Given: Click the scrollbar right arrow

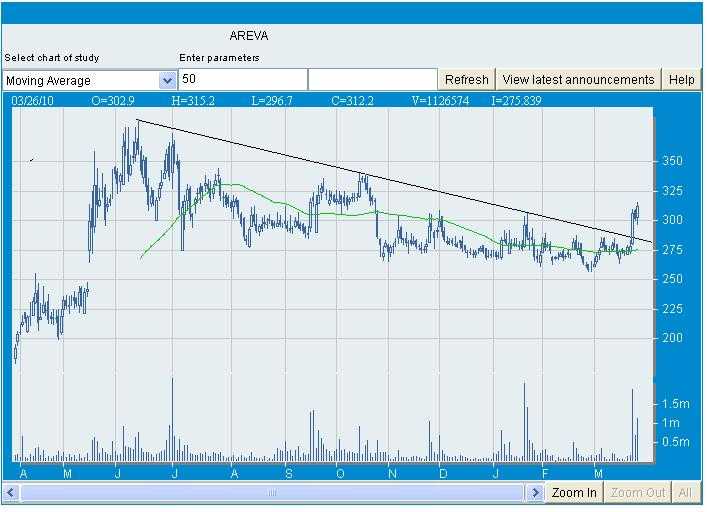Looking at the screenshot, I should pyautogui.click(x=535, y=492).
